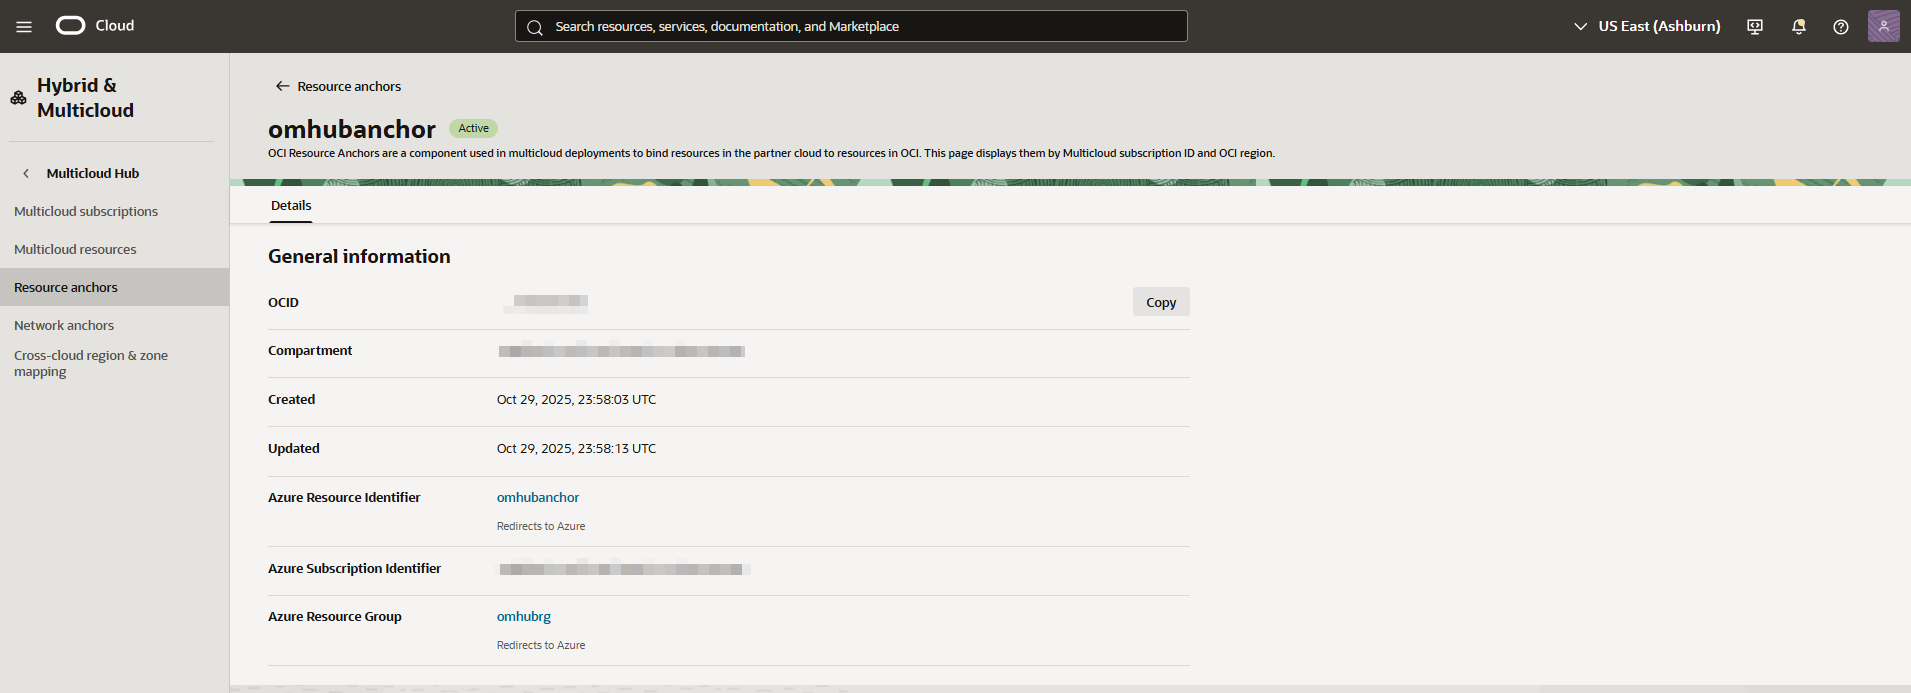Viewport: 1911px width, 693px height.
Task: Open the Cloud Shell developer tools icon
Action: click(1755, 27)
